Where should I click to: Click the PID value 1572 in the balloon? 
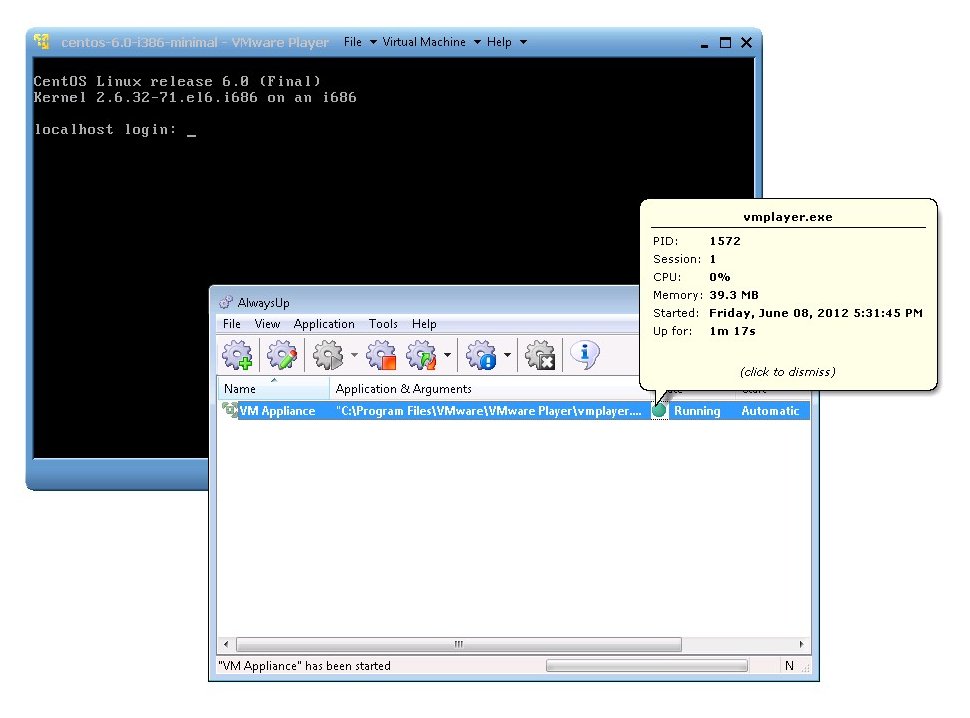(725, 241)
